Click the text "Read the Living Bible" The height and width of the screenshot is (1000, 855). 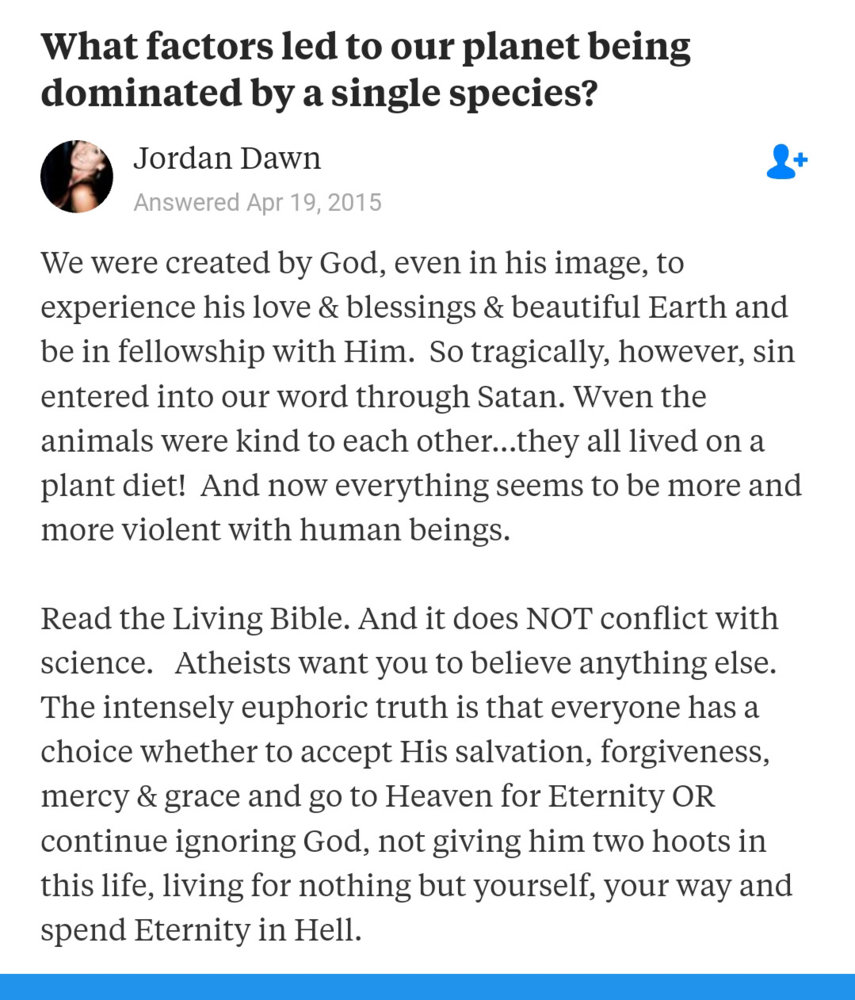[192, 618]
